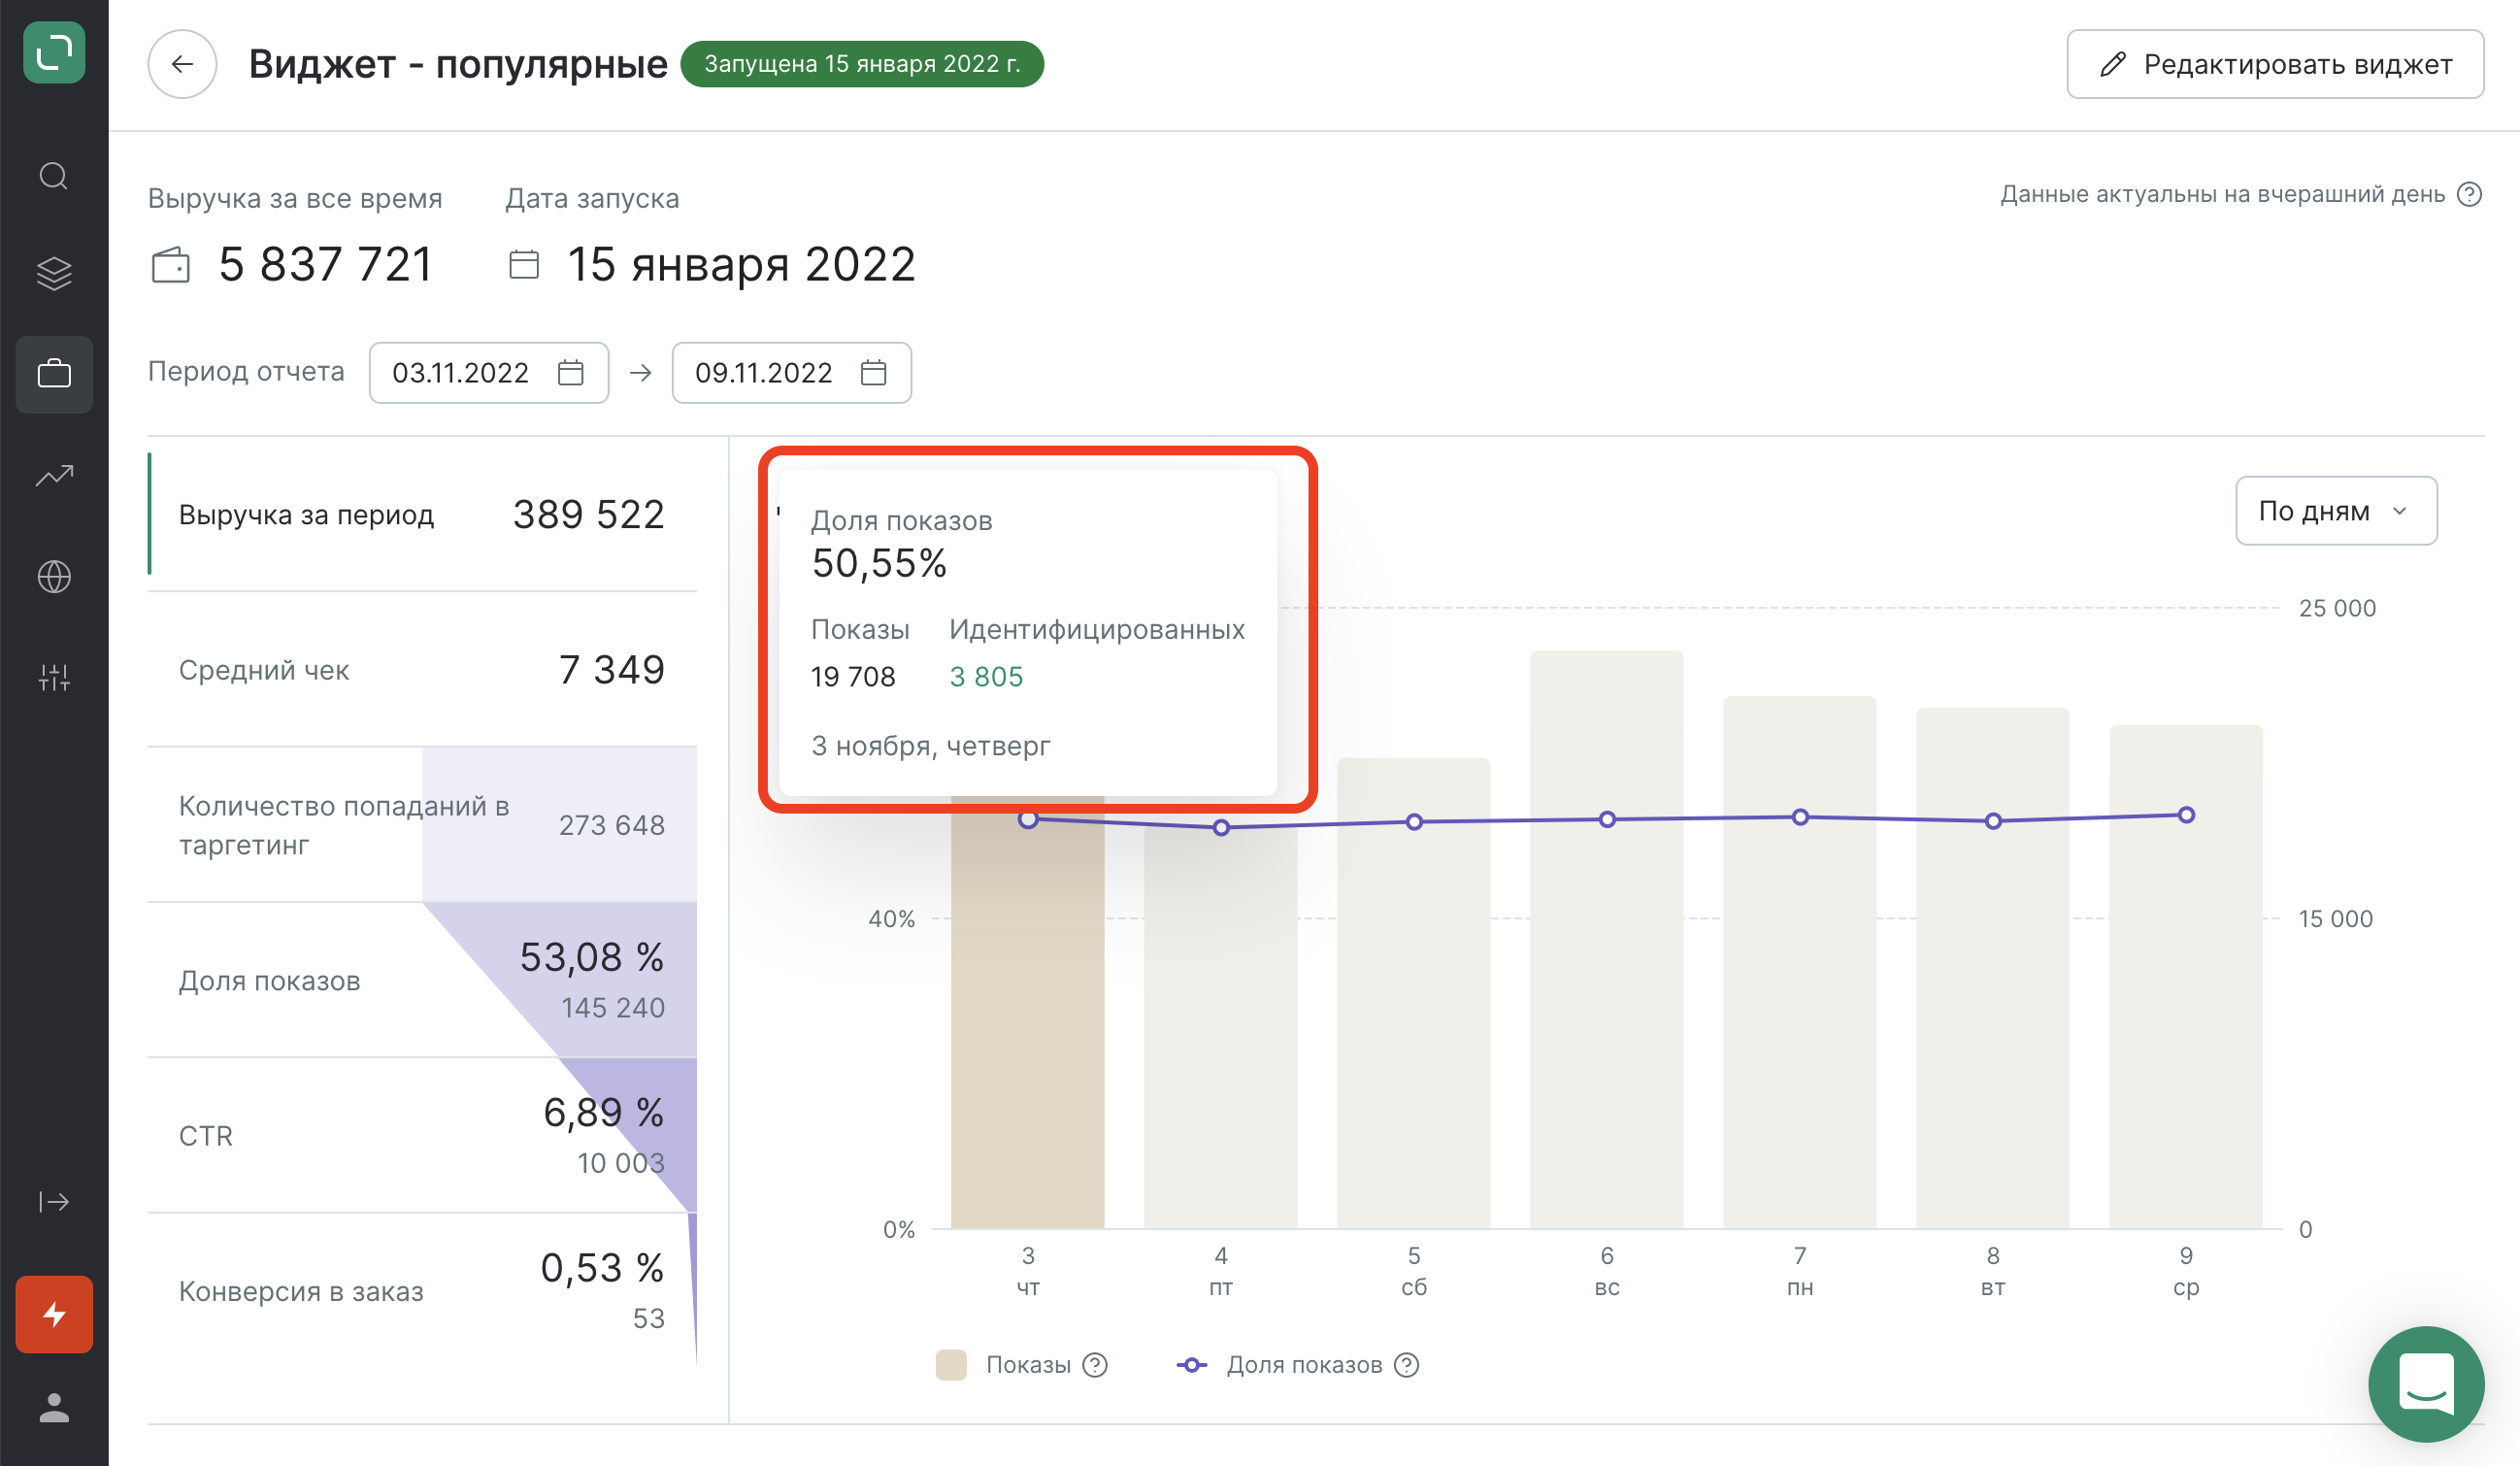Image resolution: width=2520 pixels, height=1466 pixels.
Task: Click the bar for 8 вт
Action: [x=1993, y=968]
